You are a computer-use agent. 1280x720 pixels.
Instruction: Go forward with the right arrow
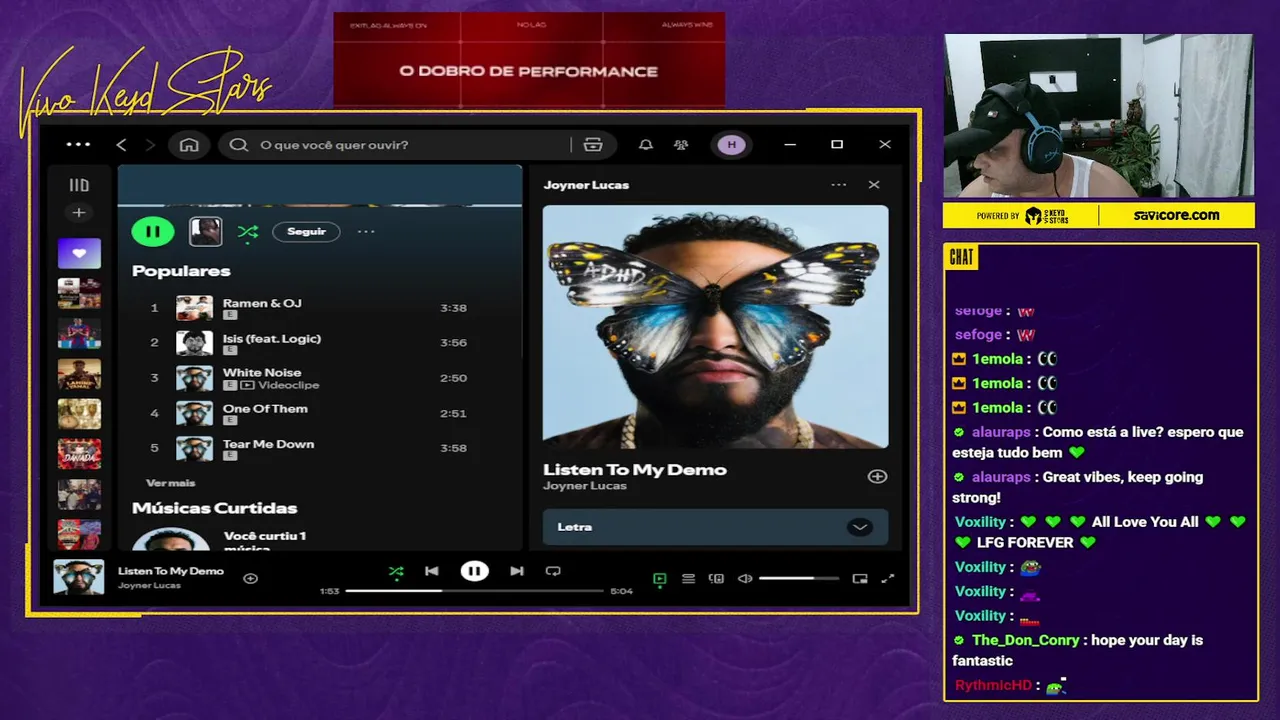(151, 145)
